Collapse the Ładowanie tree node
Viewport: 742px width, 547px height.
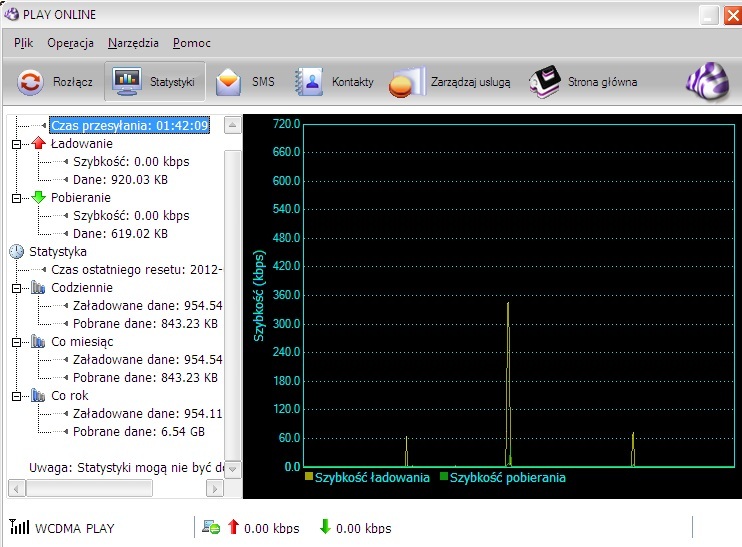pyautogui.click(x=17, y=144)
